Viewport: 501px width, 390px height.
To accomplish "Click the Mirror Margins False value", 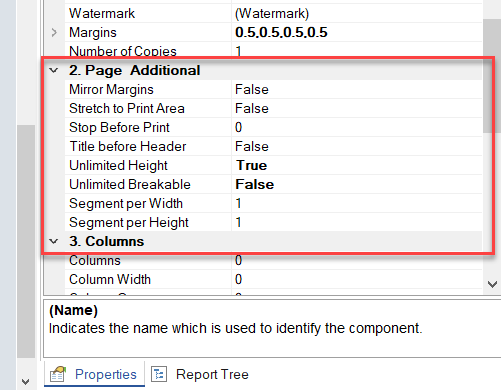I will click(357, 89).
